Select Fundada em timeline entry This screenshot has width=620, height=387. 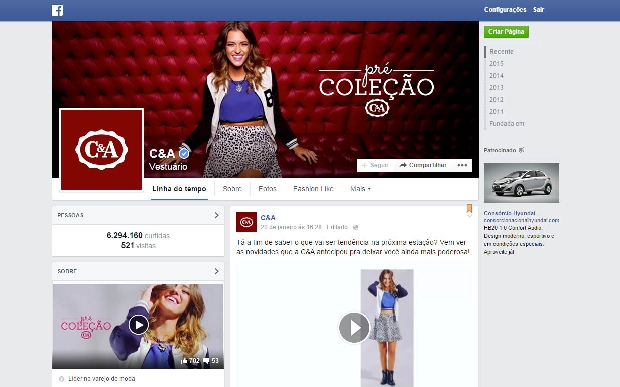[507, 123]
